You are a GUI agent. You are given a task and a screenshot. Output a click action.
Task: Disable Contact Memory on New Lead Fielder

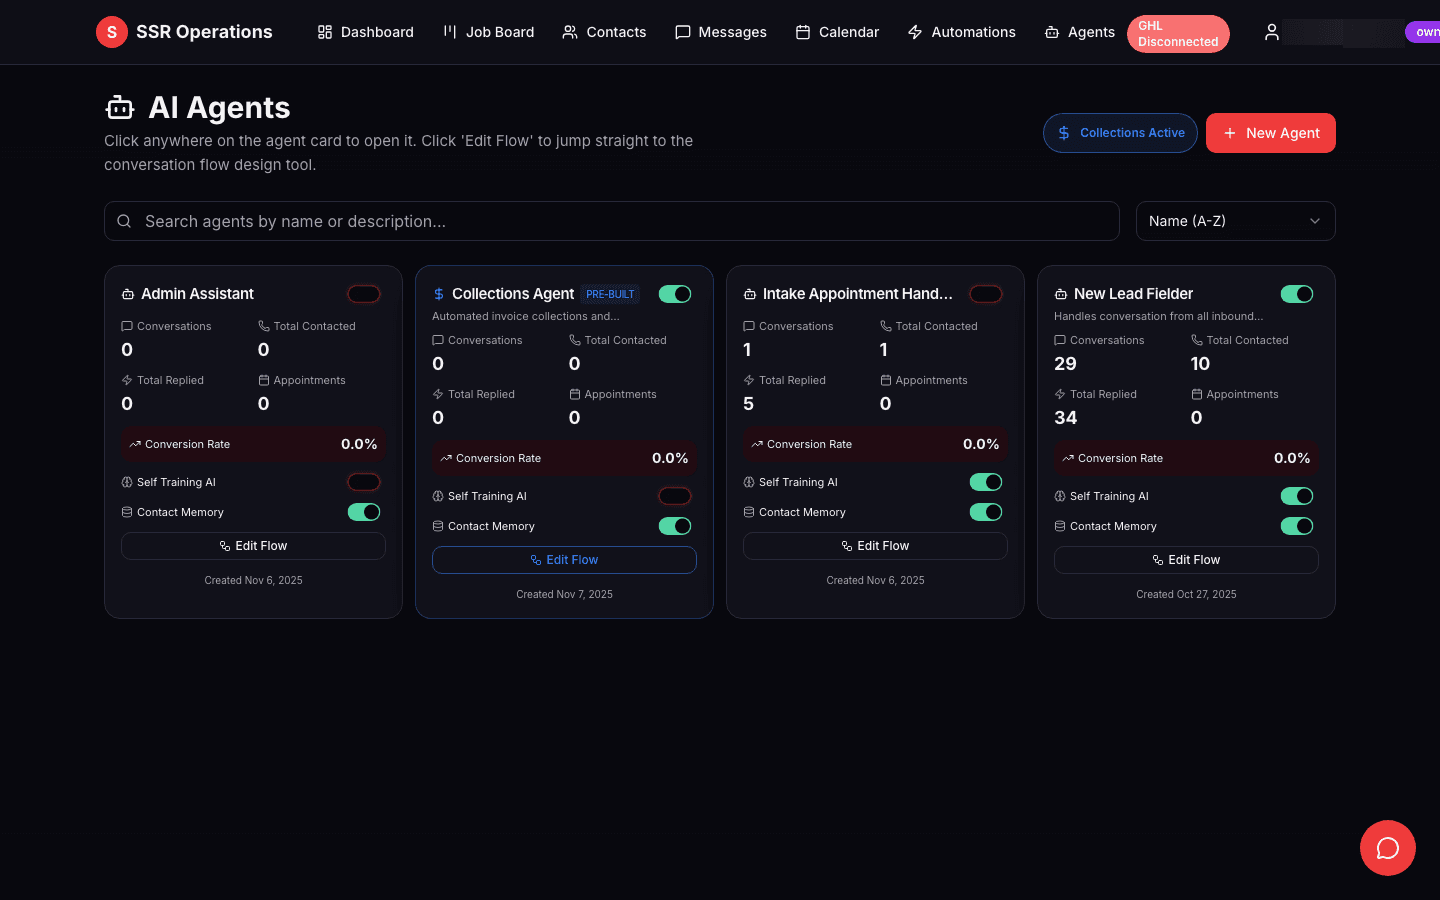[x=1297, y=525]
